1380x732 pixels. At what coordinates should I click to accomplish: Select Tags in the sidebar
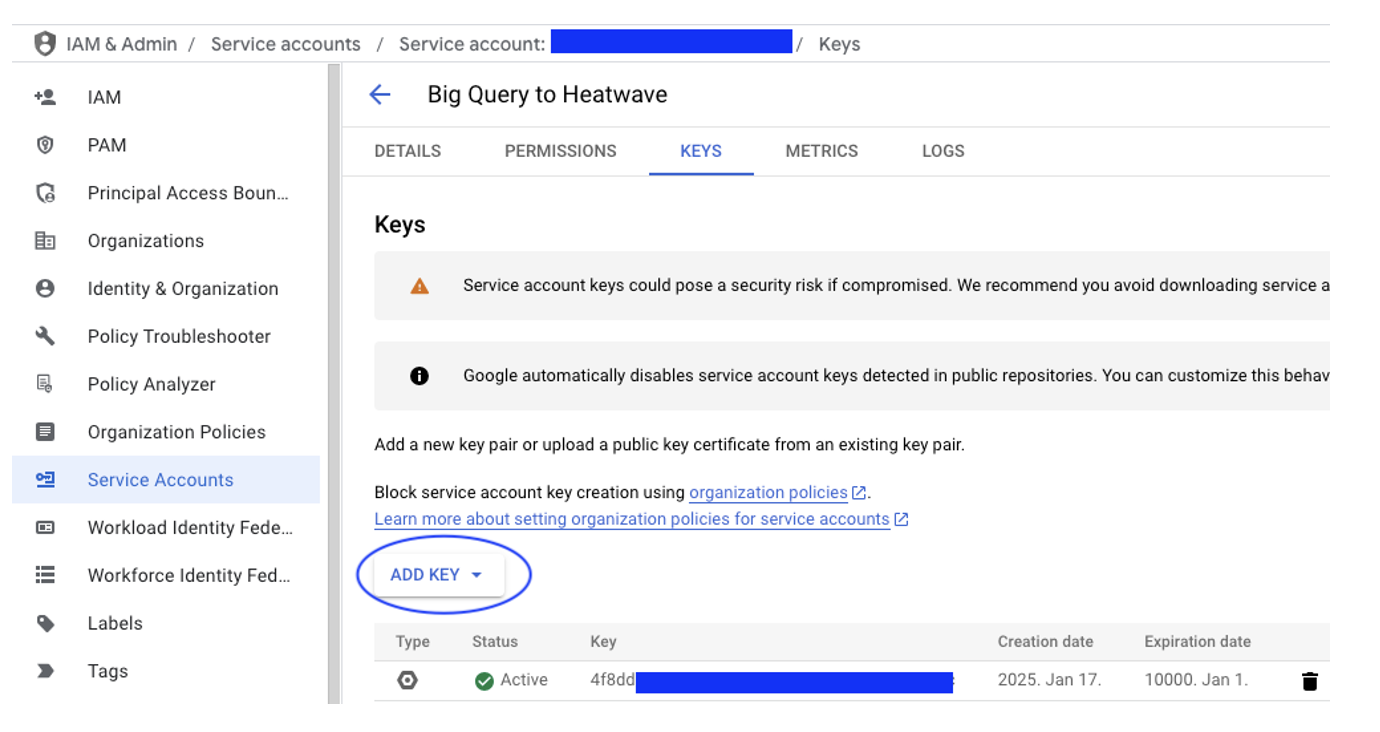pyautogui.click(x=107, y=671)
